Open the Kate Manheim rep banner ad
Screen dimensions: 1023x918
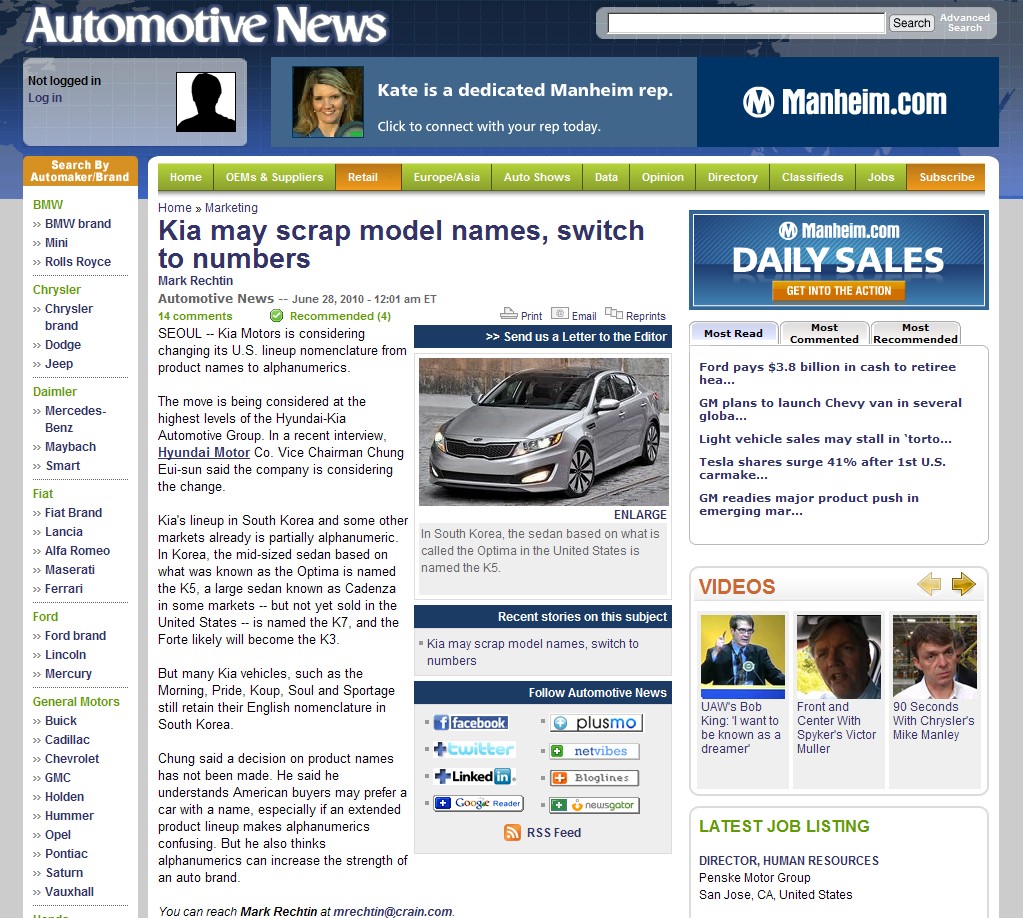click(x=484, y=102)
